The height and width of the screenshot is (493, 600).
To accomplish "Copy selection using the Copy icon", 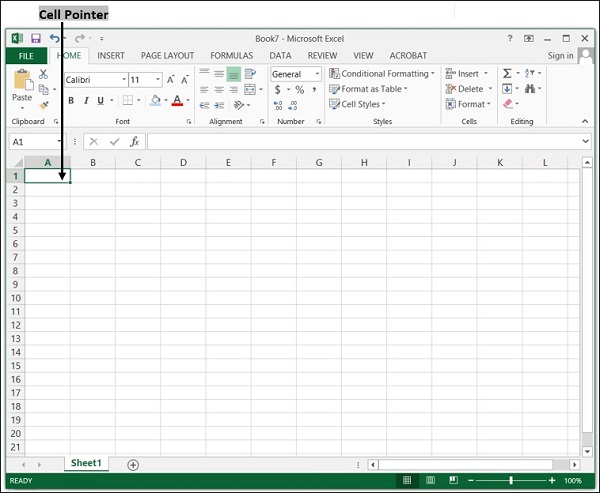I will 44,89.
